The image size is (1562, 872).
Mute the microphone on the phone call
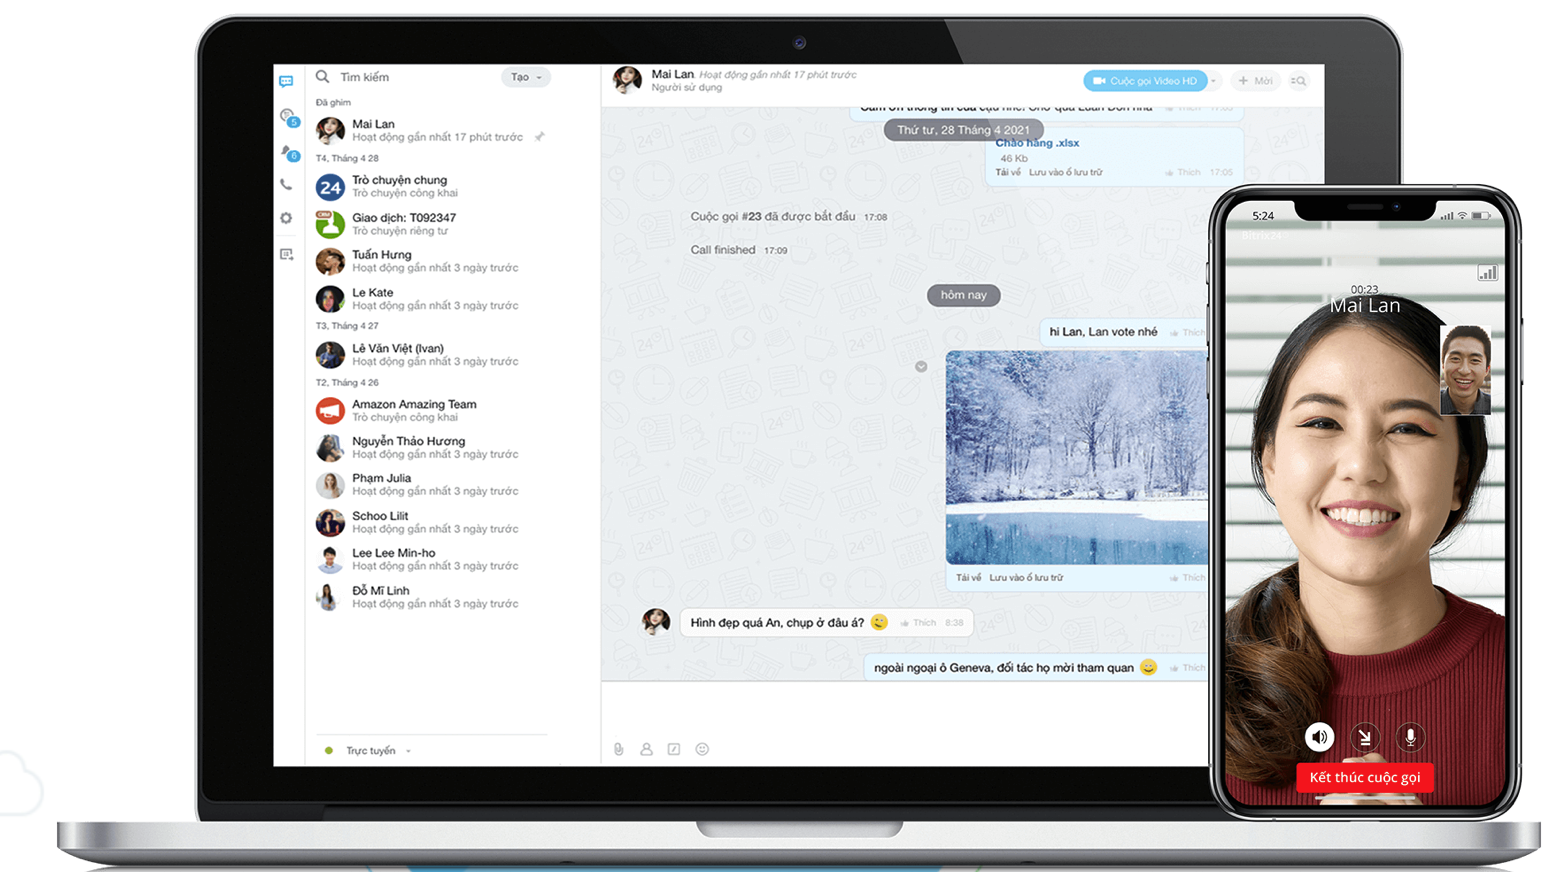pos(1410,737)
